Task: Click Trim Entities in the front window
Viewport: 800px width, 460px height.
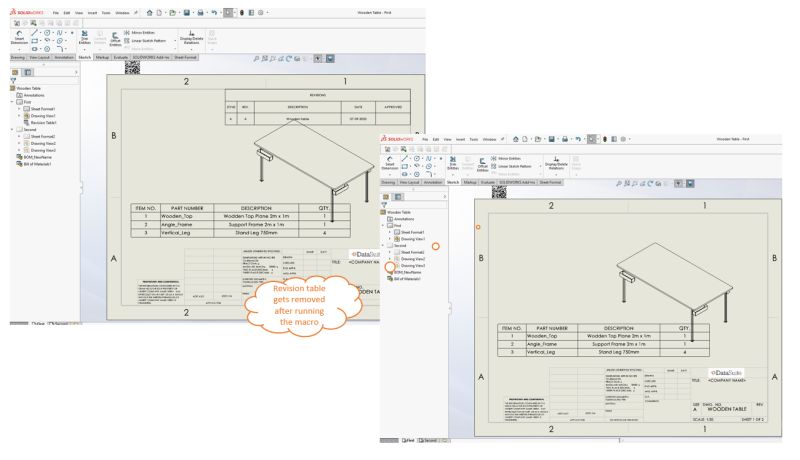Action: click(453, 163)
